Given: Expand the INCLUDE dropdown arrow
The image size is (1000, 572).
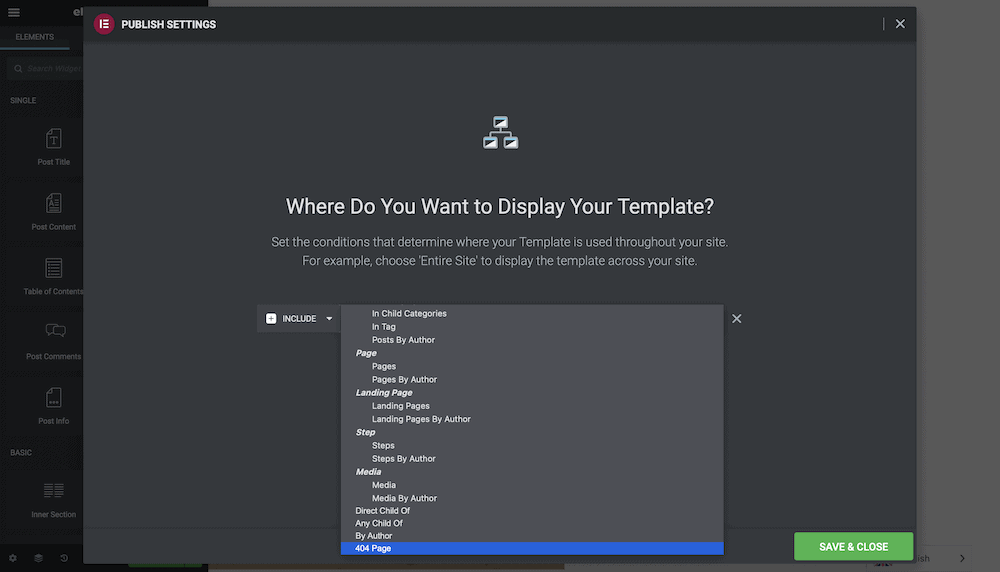Looking at the screenshot, I should click(x=329, y=318).
